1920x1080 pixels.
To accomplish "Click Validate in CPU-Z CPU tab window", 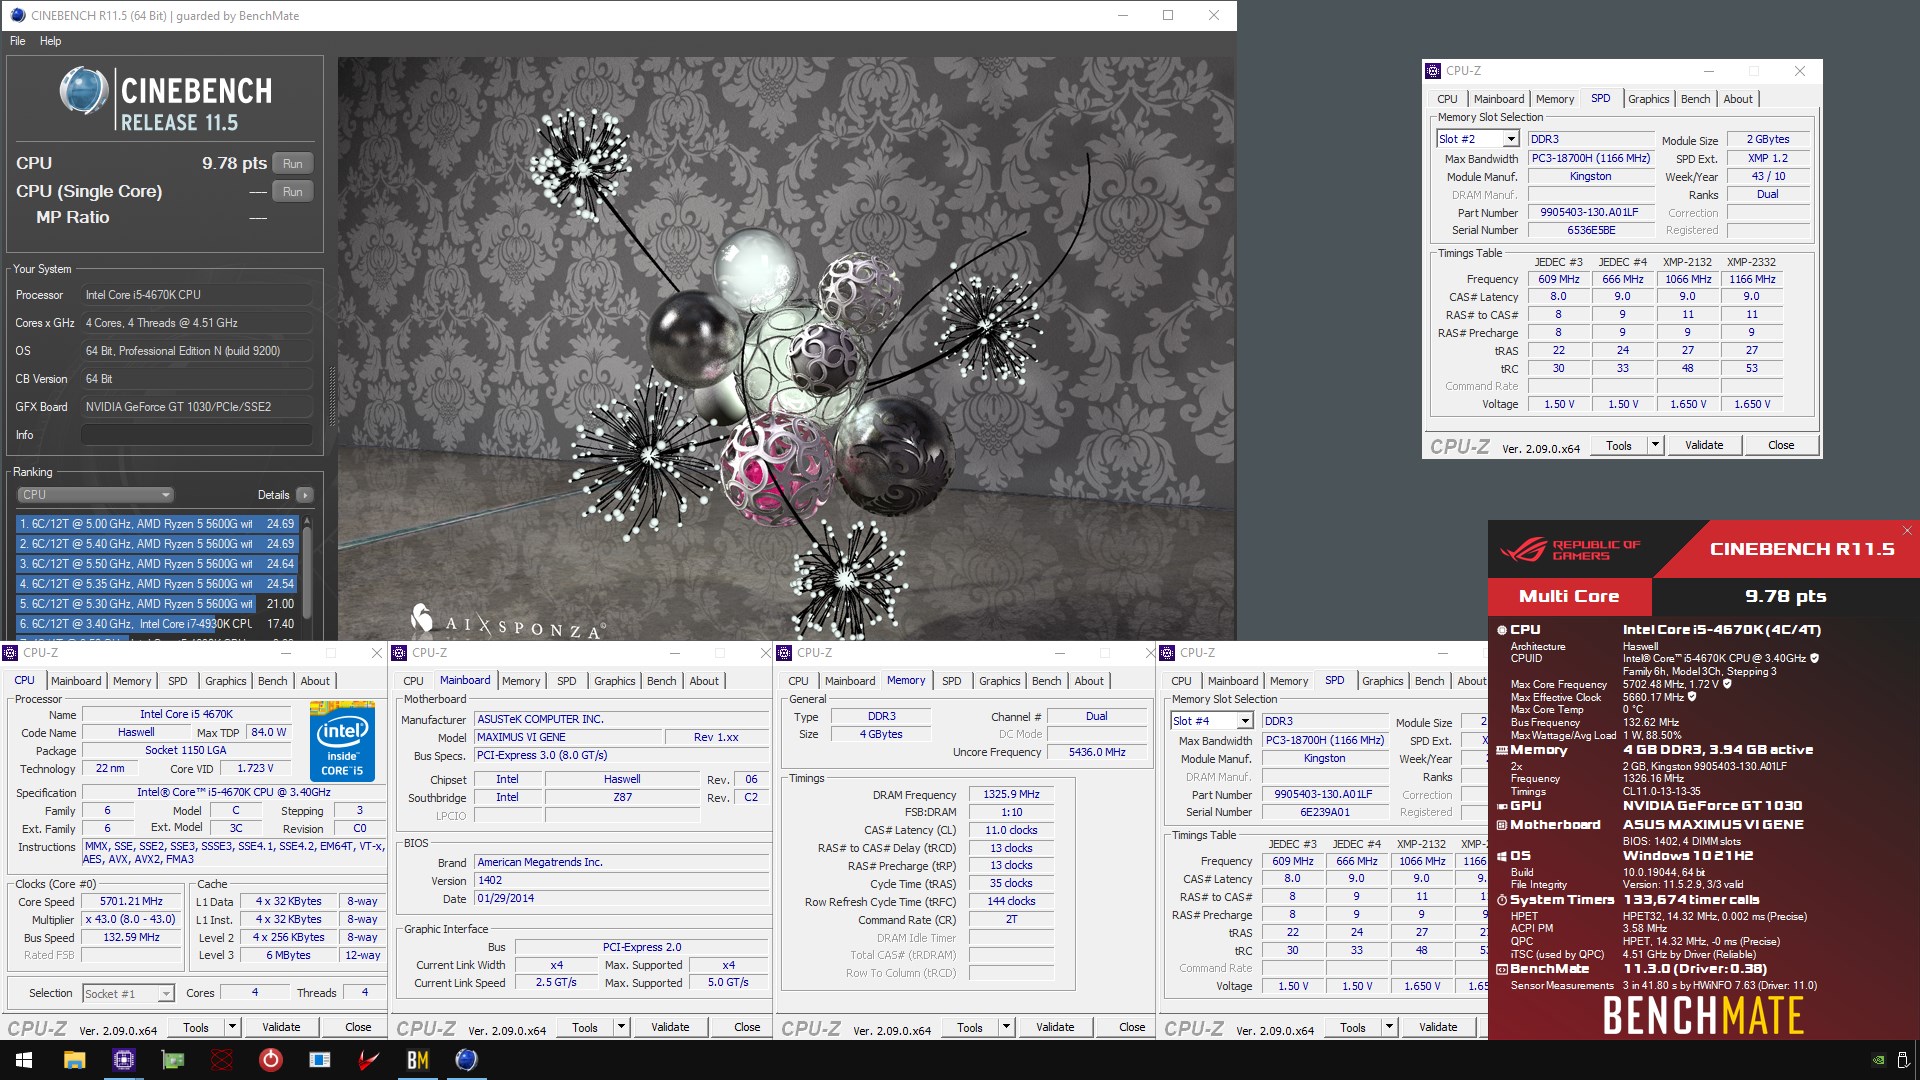I will pyautogui.click(x=281, y=1027).
